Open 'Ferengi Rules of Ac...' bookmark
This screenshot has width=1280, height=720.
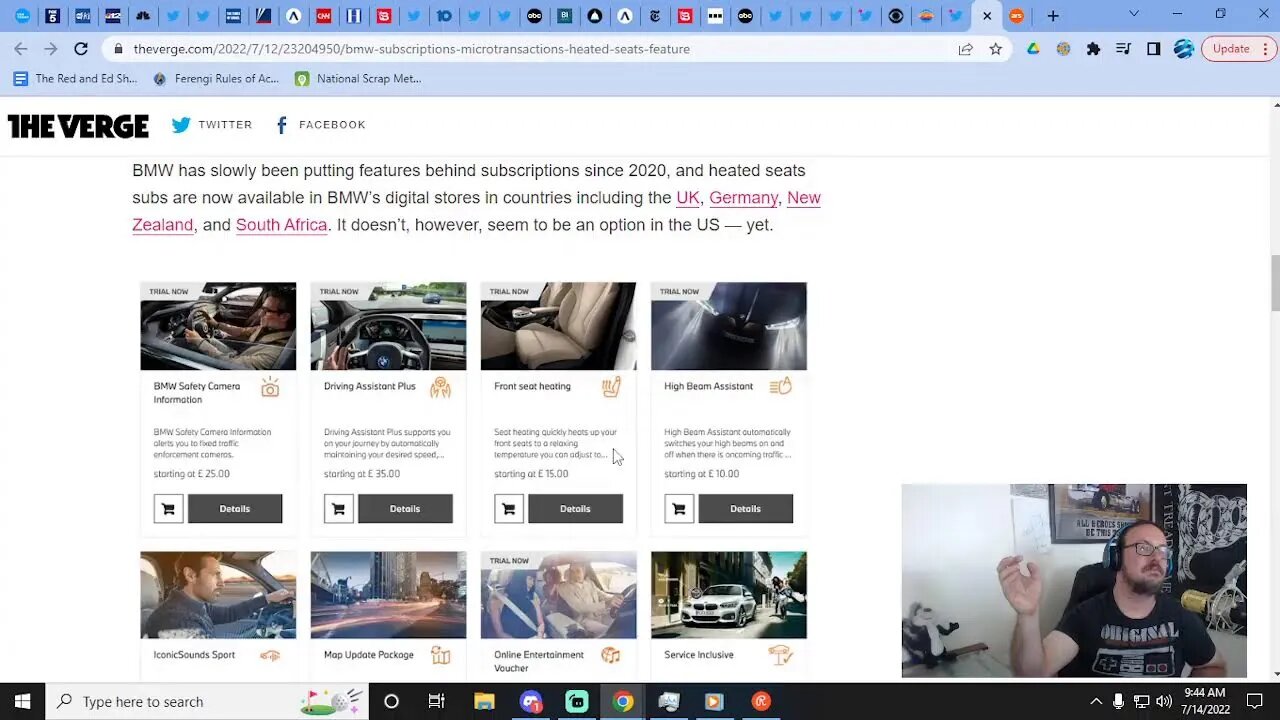[x=216, y=78]
